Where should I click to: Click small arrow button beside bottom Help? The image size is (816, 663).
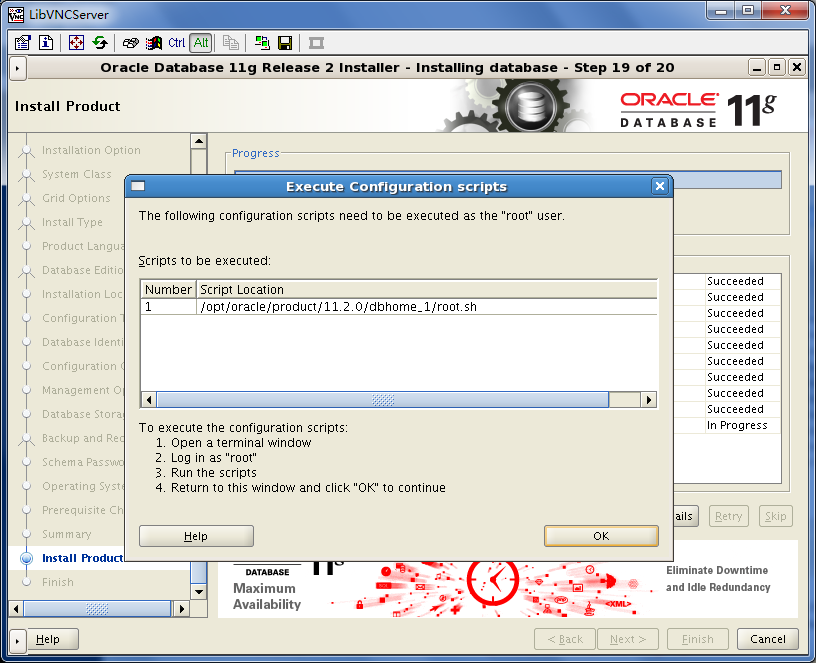point(17,641)
